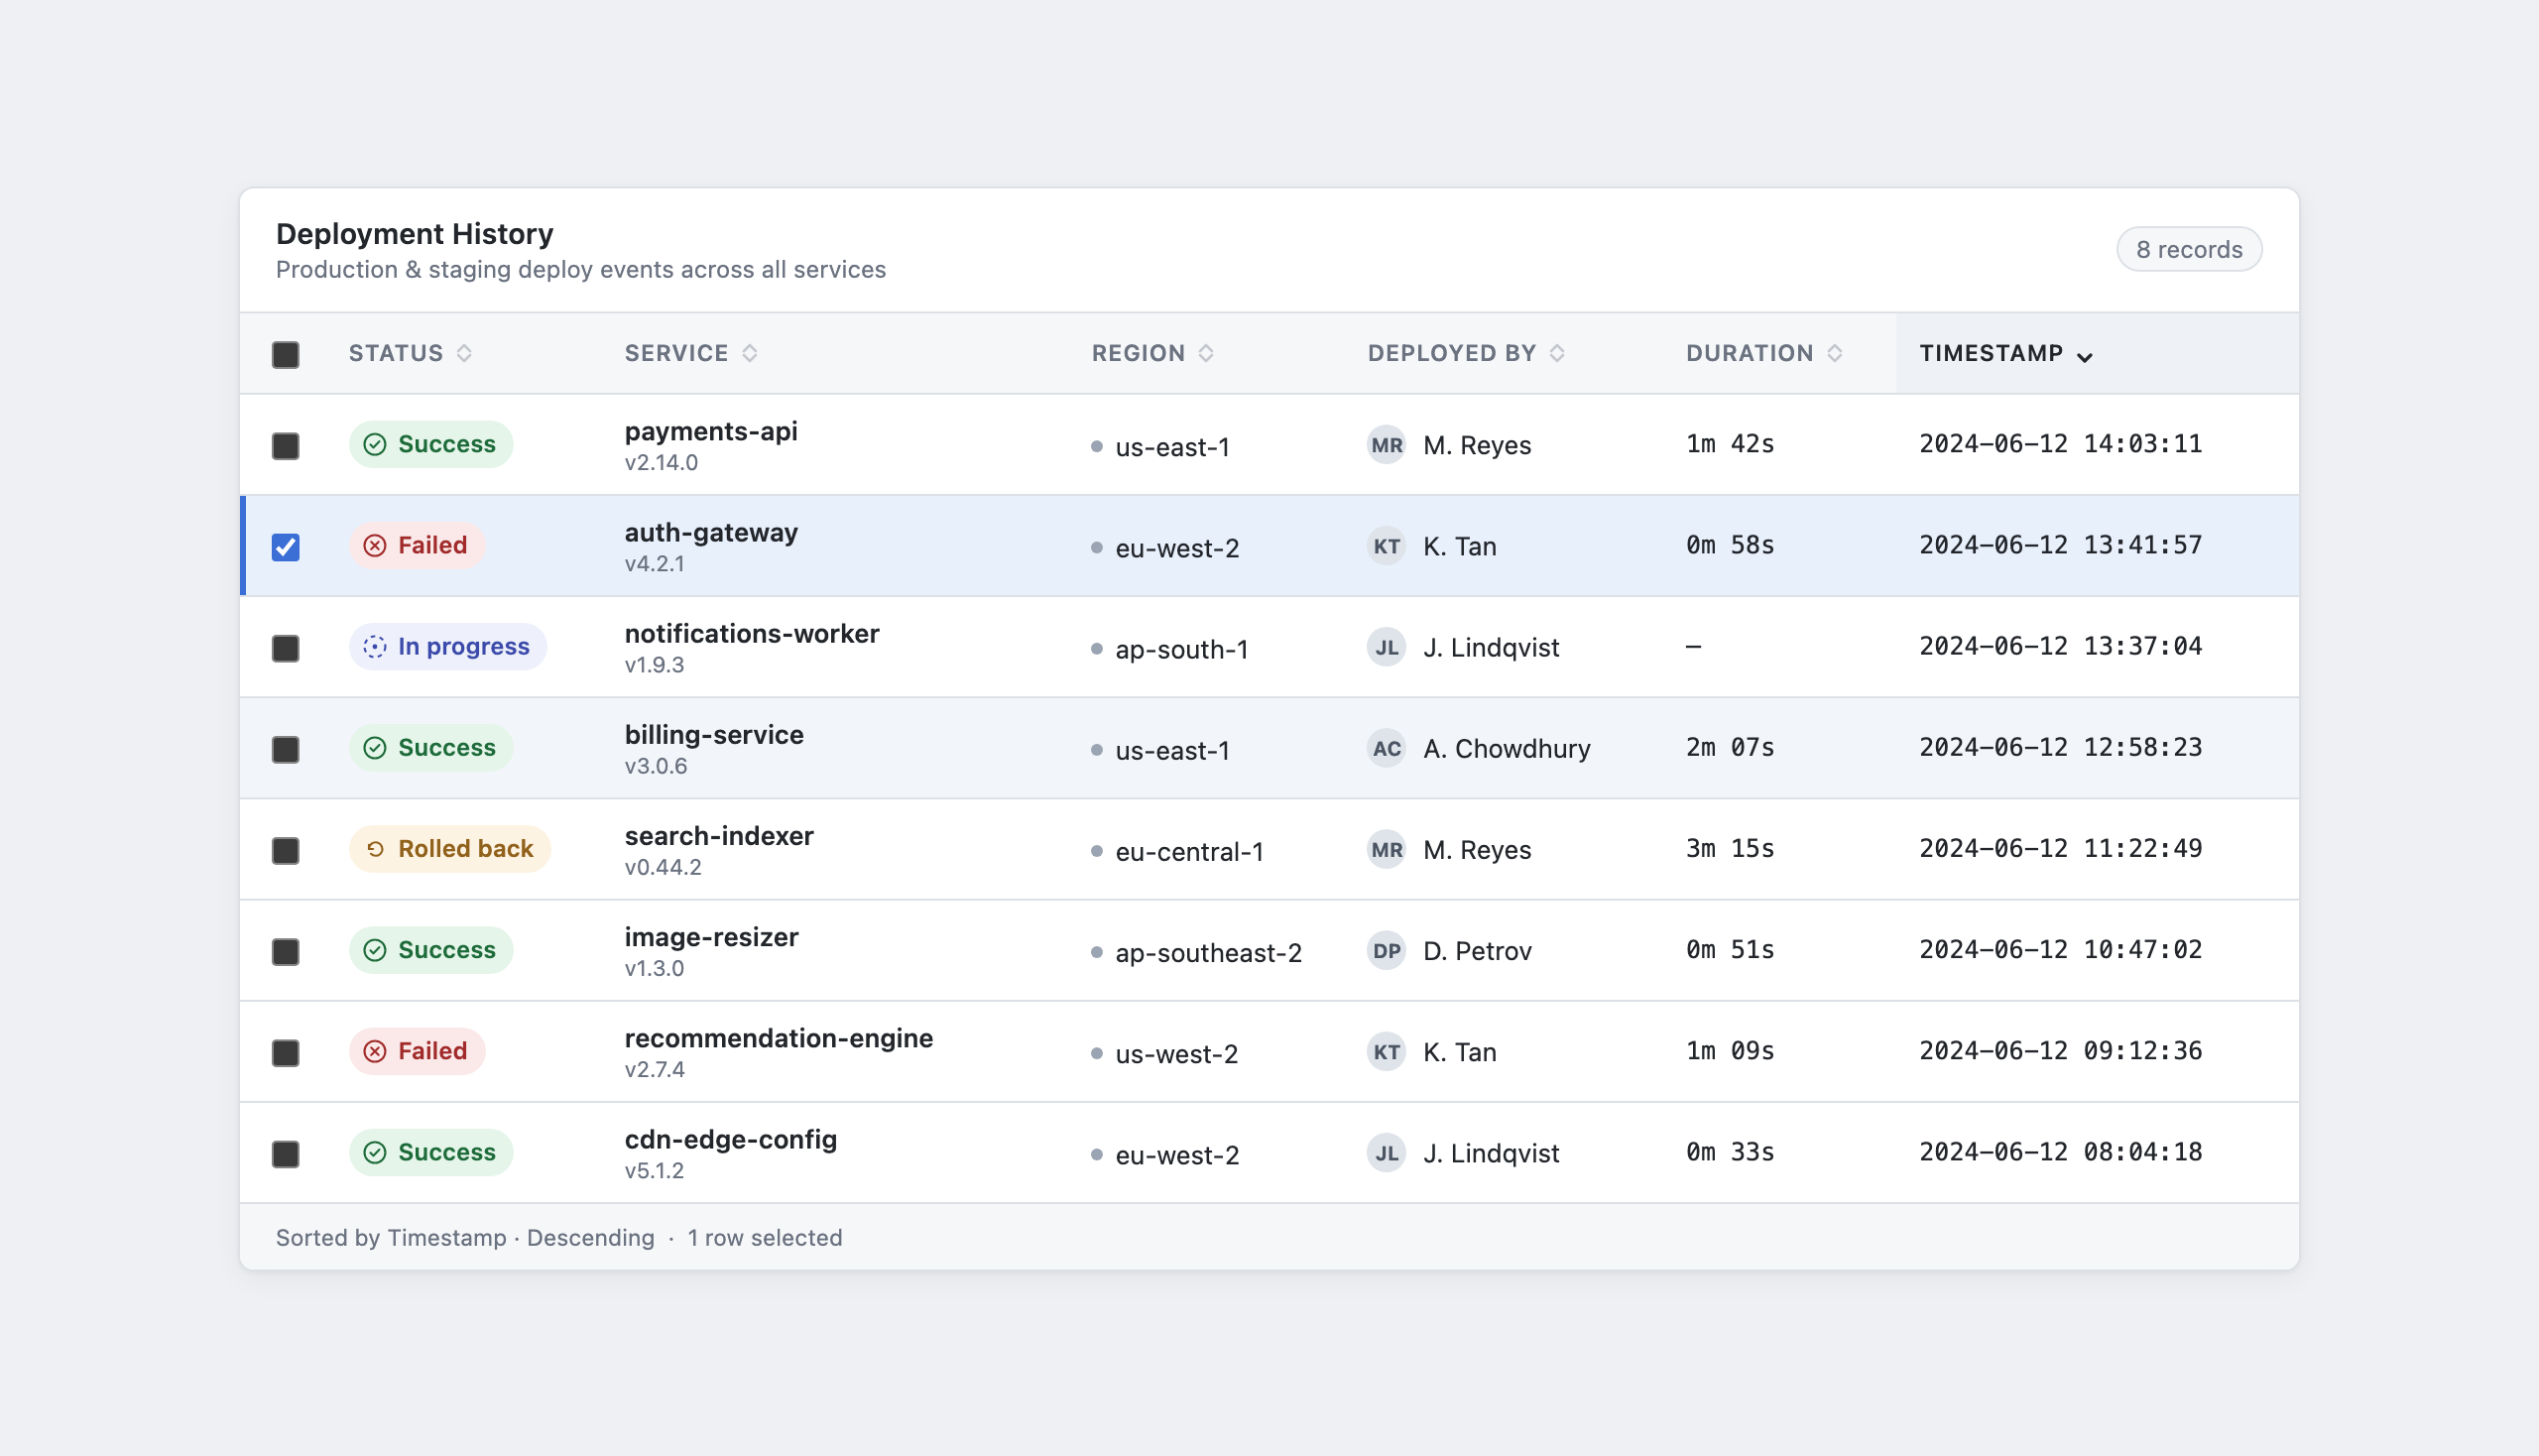The height and width of the screenshot is (1456, 2539).
Task: Select the image-resizer timestamp cell
Action: tap(2061, 949)
